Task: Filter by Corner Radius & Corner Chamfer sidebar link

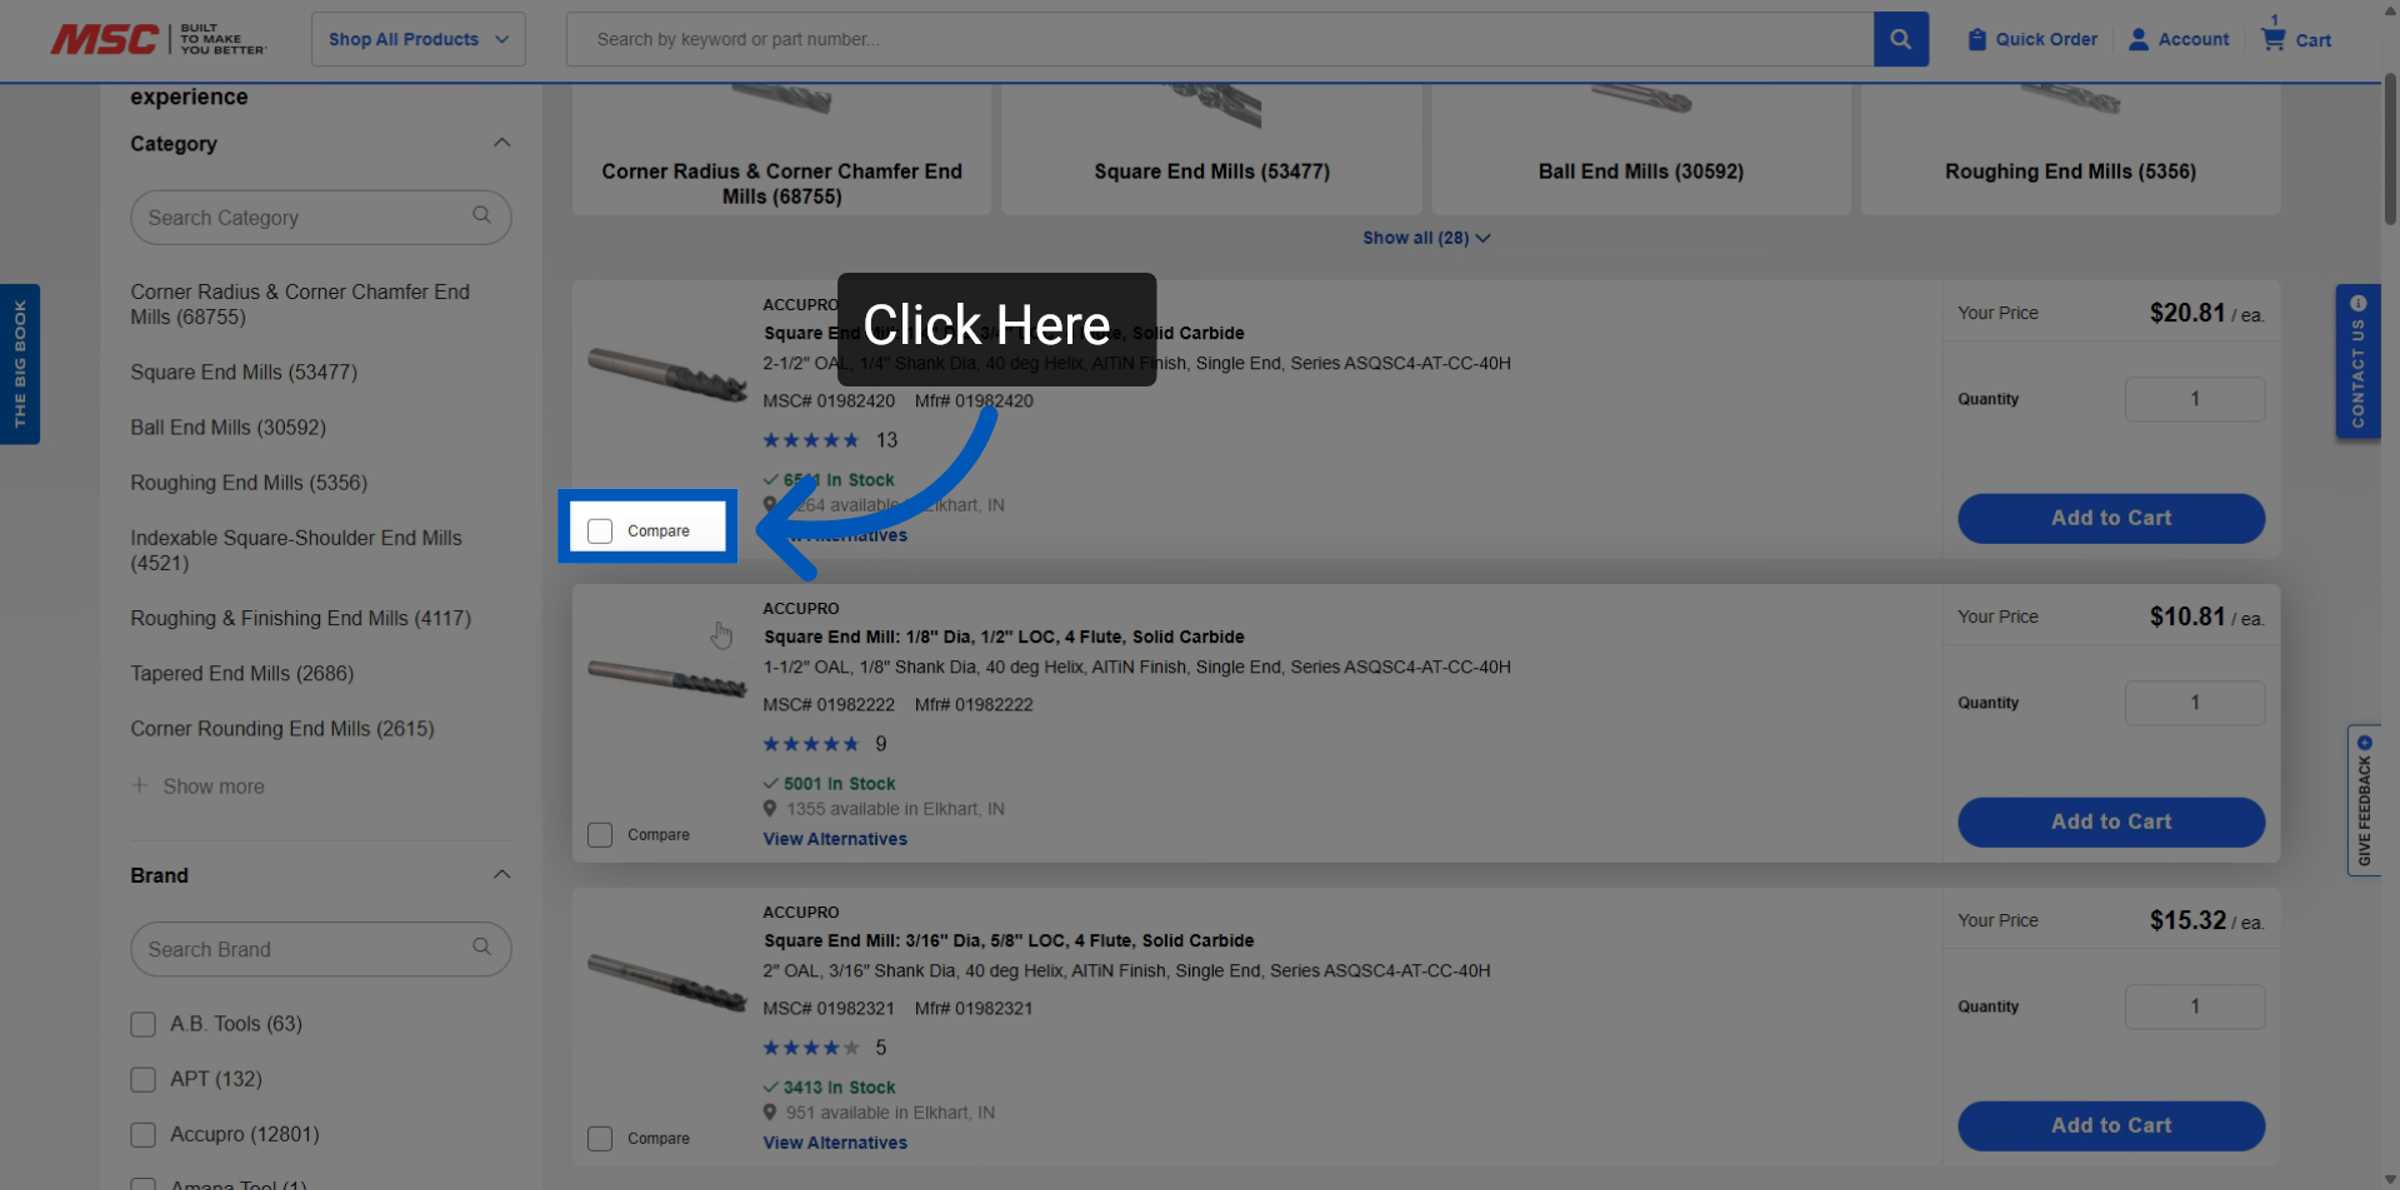Action: pyautogui.click(x=300, y=304)
